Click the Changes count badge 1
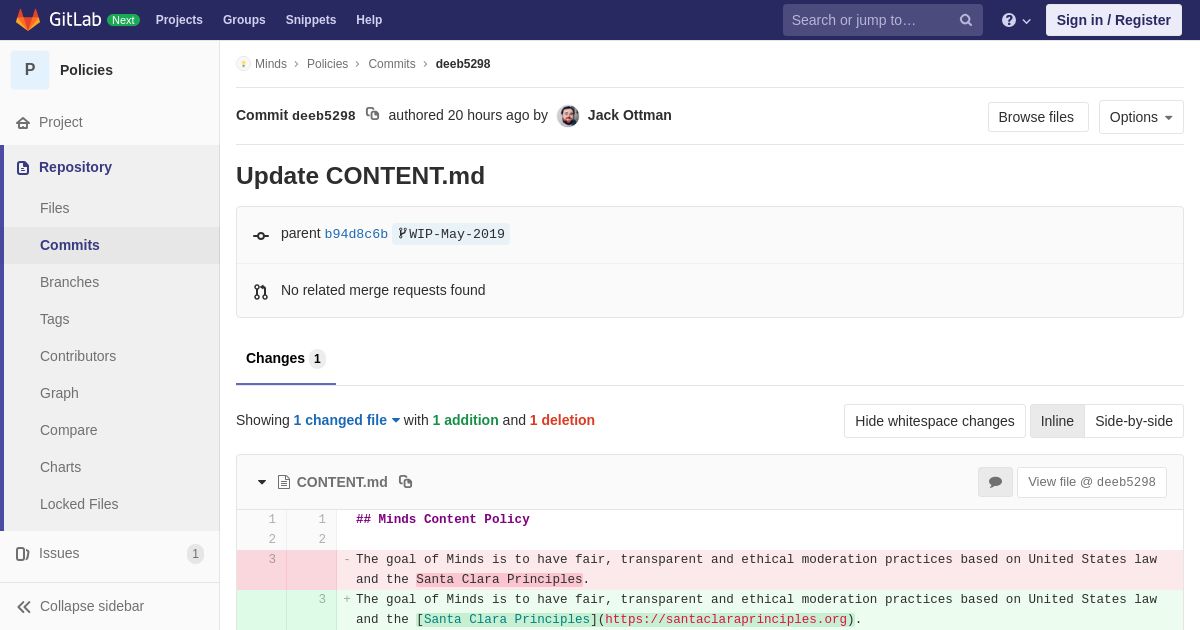The image size is (1200, 630). tap(317, 359)
